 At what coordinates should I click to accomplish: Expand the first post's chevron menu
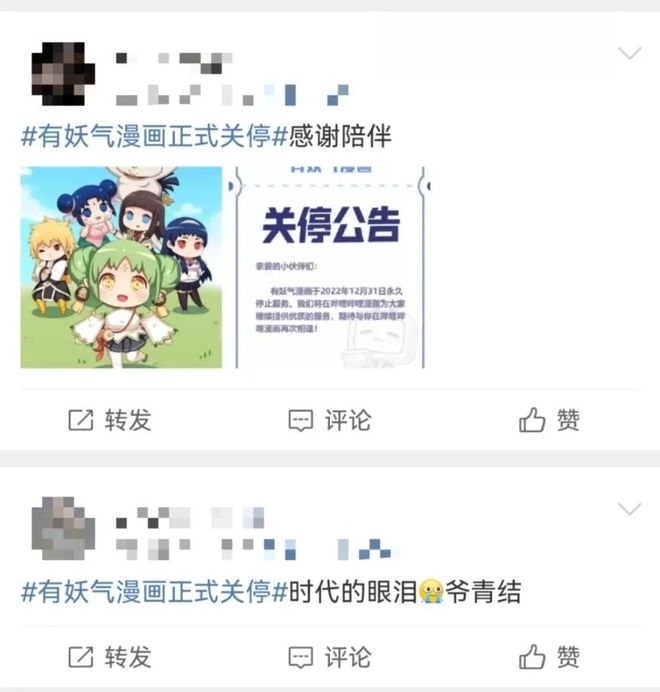pos(630,53)
